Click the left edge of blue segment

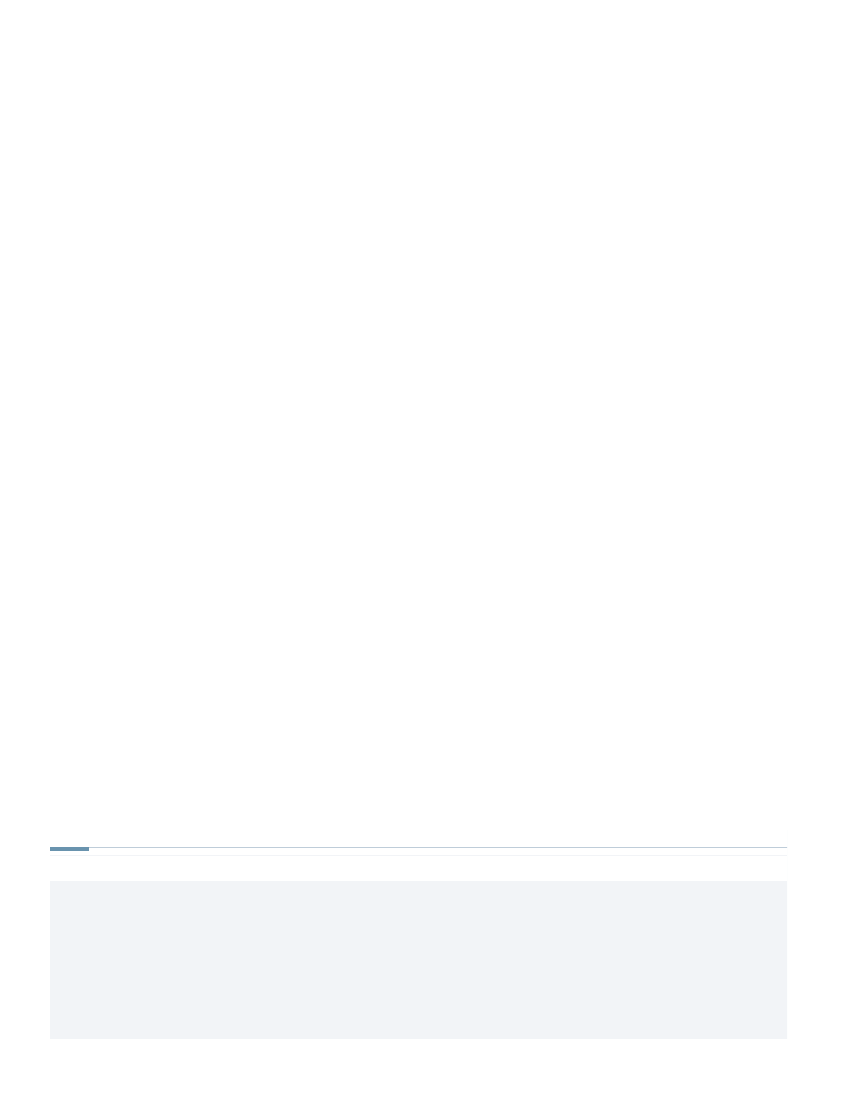point(50,849)
